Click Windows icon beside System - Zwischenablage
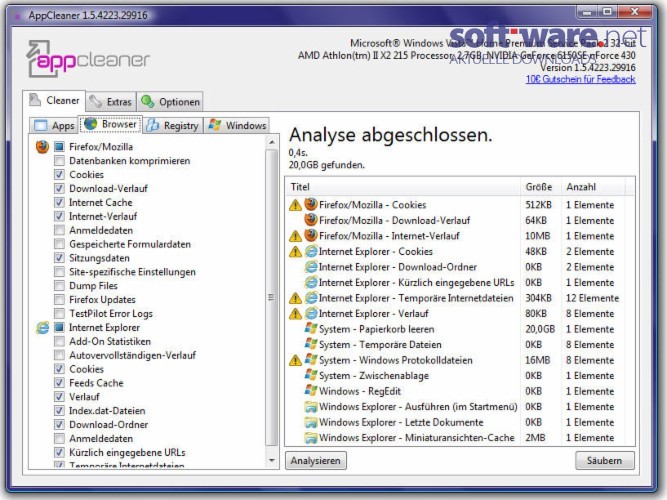 pyautogui.click(x=311, y=375)
